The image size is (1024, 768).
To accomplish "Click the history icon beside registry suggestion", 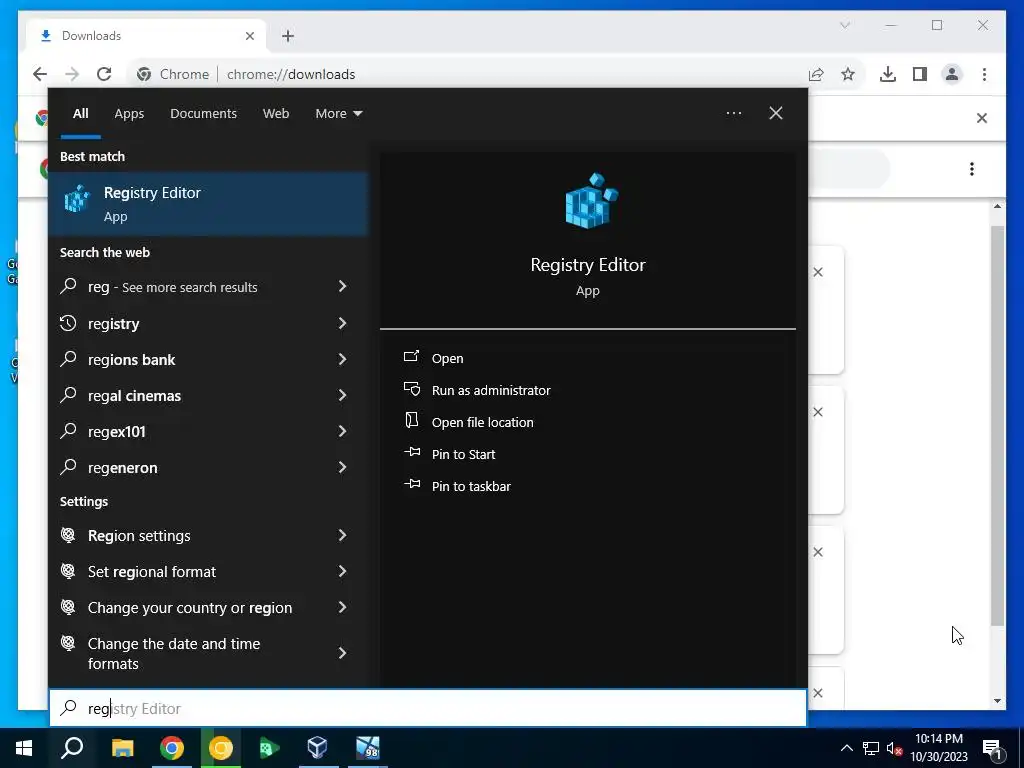I will tap(68, 323).
